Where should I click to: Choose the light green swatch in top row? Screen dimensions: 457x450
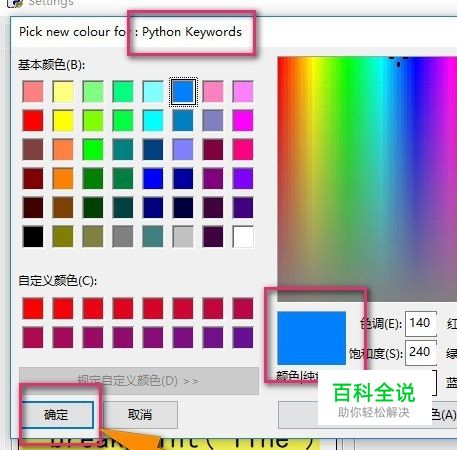(x=93, y=91)
